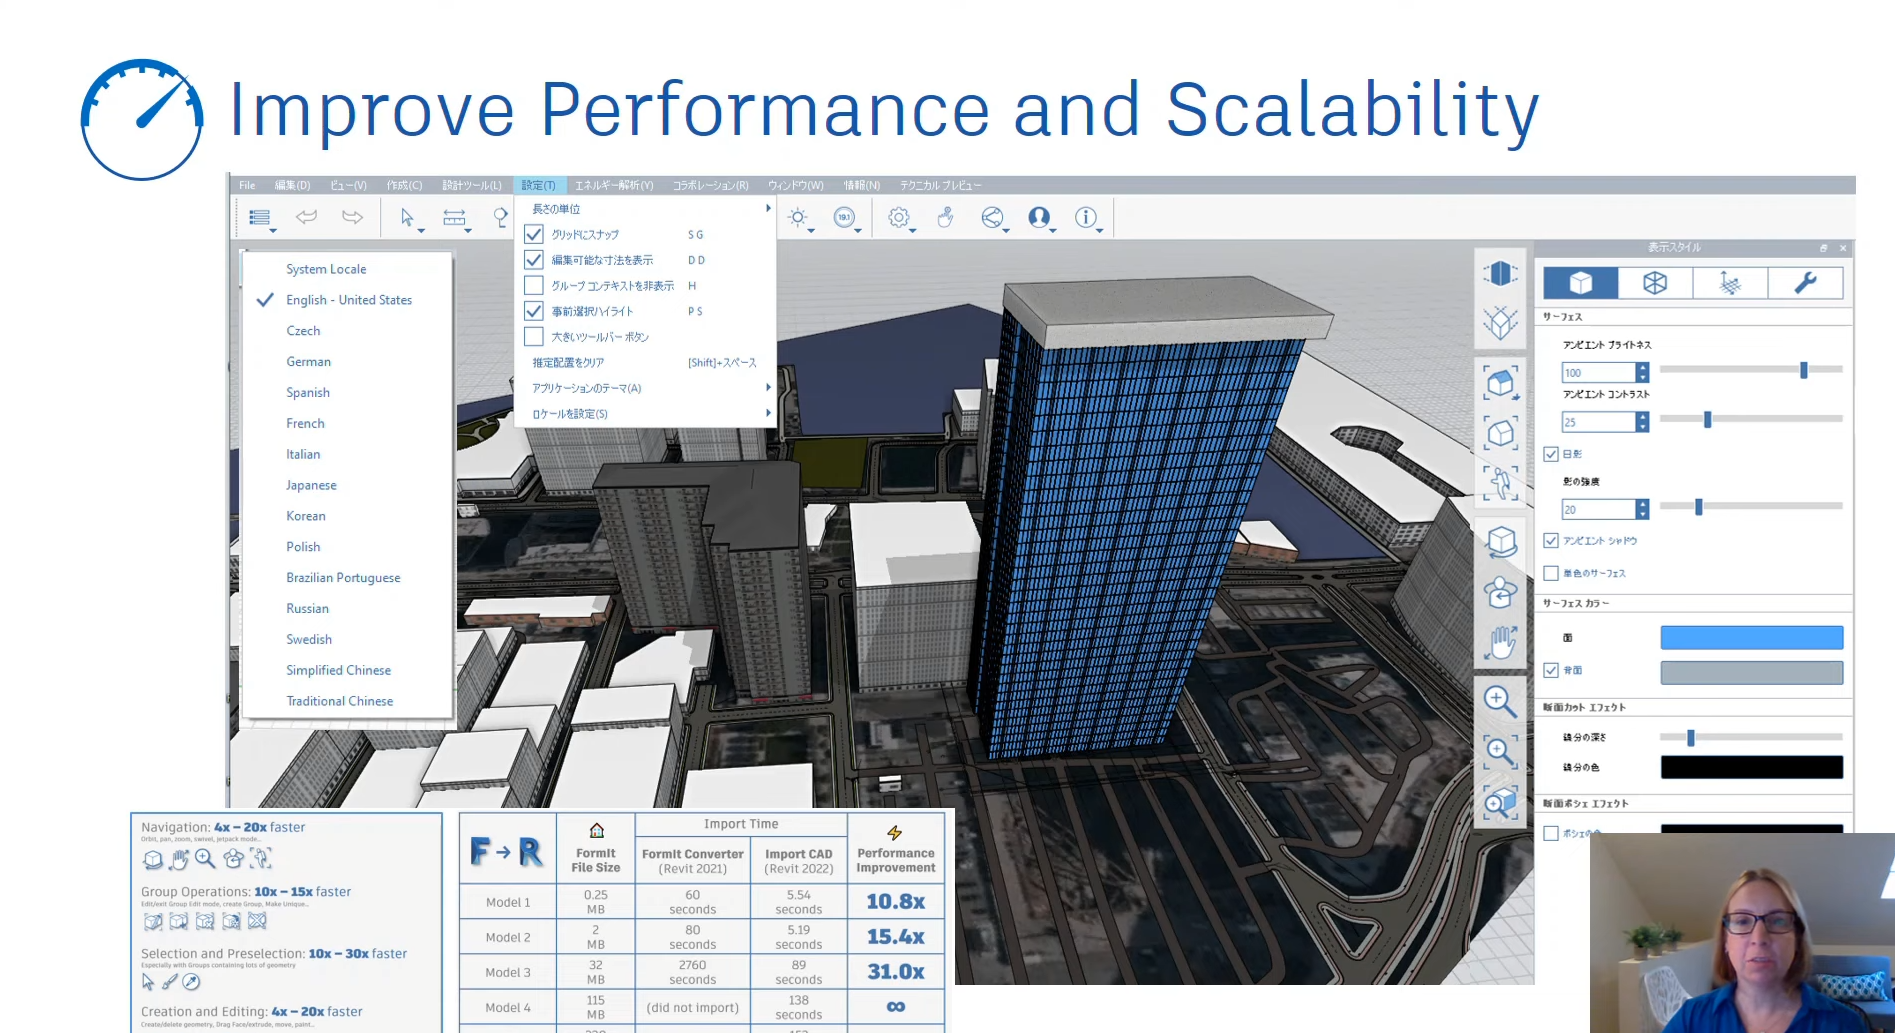Choose 推定配置をクリア from settings menu
Screen dimensions: 1895x1033
(568, 363)
